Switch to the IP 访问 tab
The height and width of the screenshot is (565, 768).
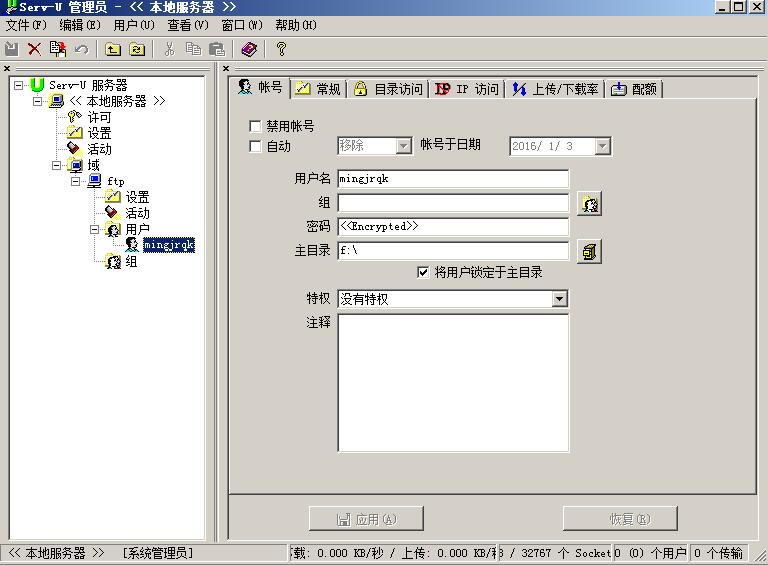(467, 89)
